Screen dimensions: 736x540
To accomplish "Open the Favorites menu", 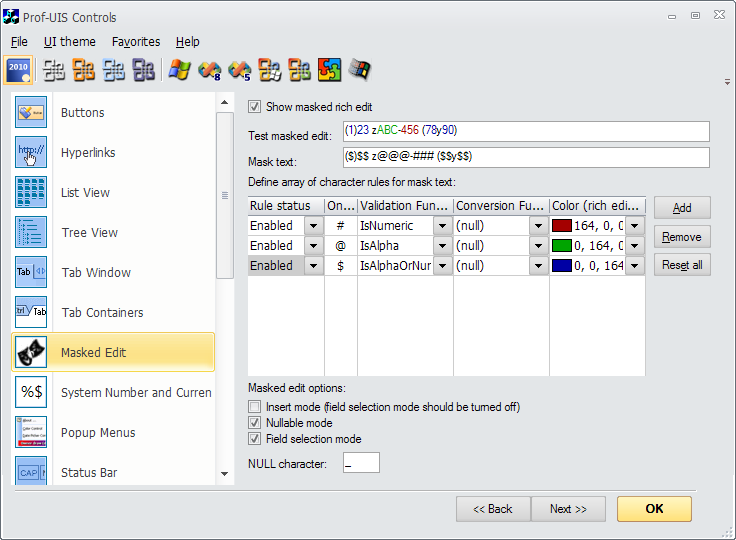I will pyautogui.click(x=136, y=42).
